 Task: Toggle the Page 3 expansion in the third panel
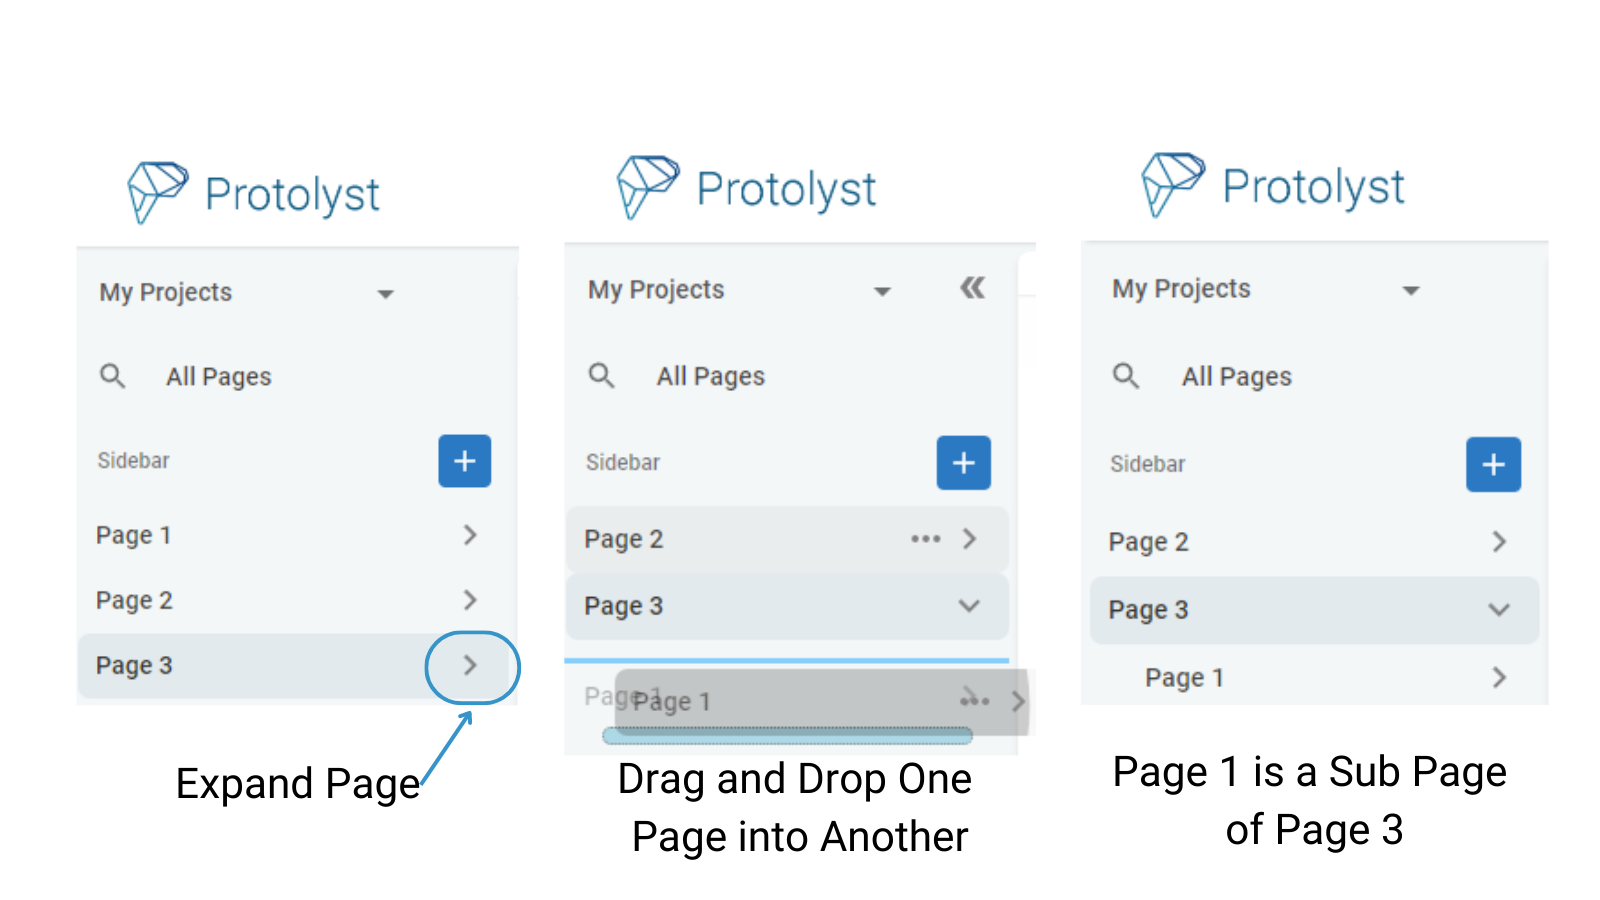point(1498,610)
